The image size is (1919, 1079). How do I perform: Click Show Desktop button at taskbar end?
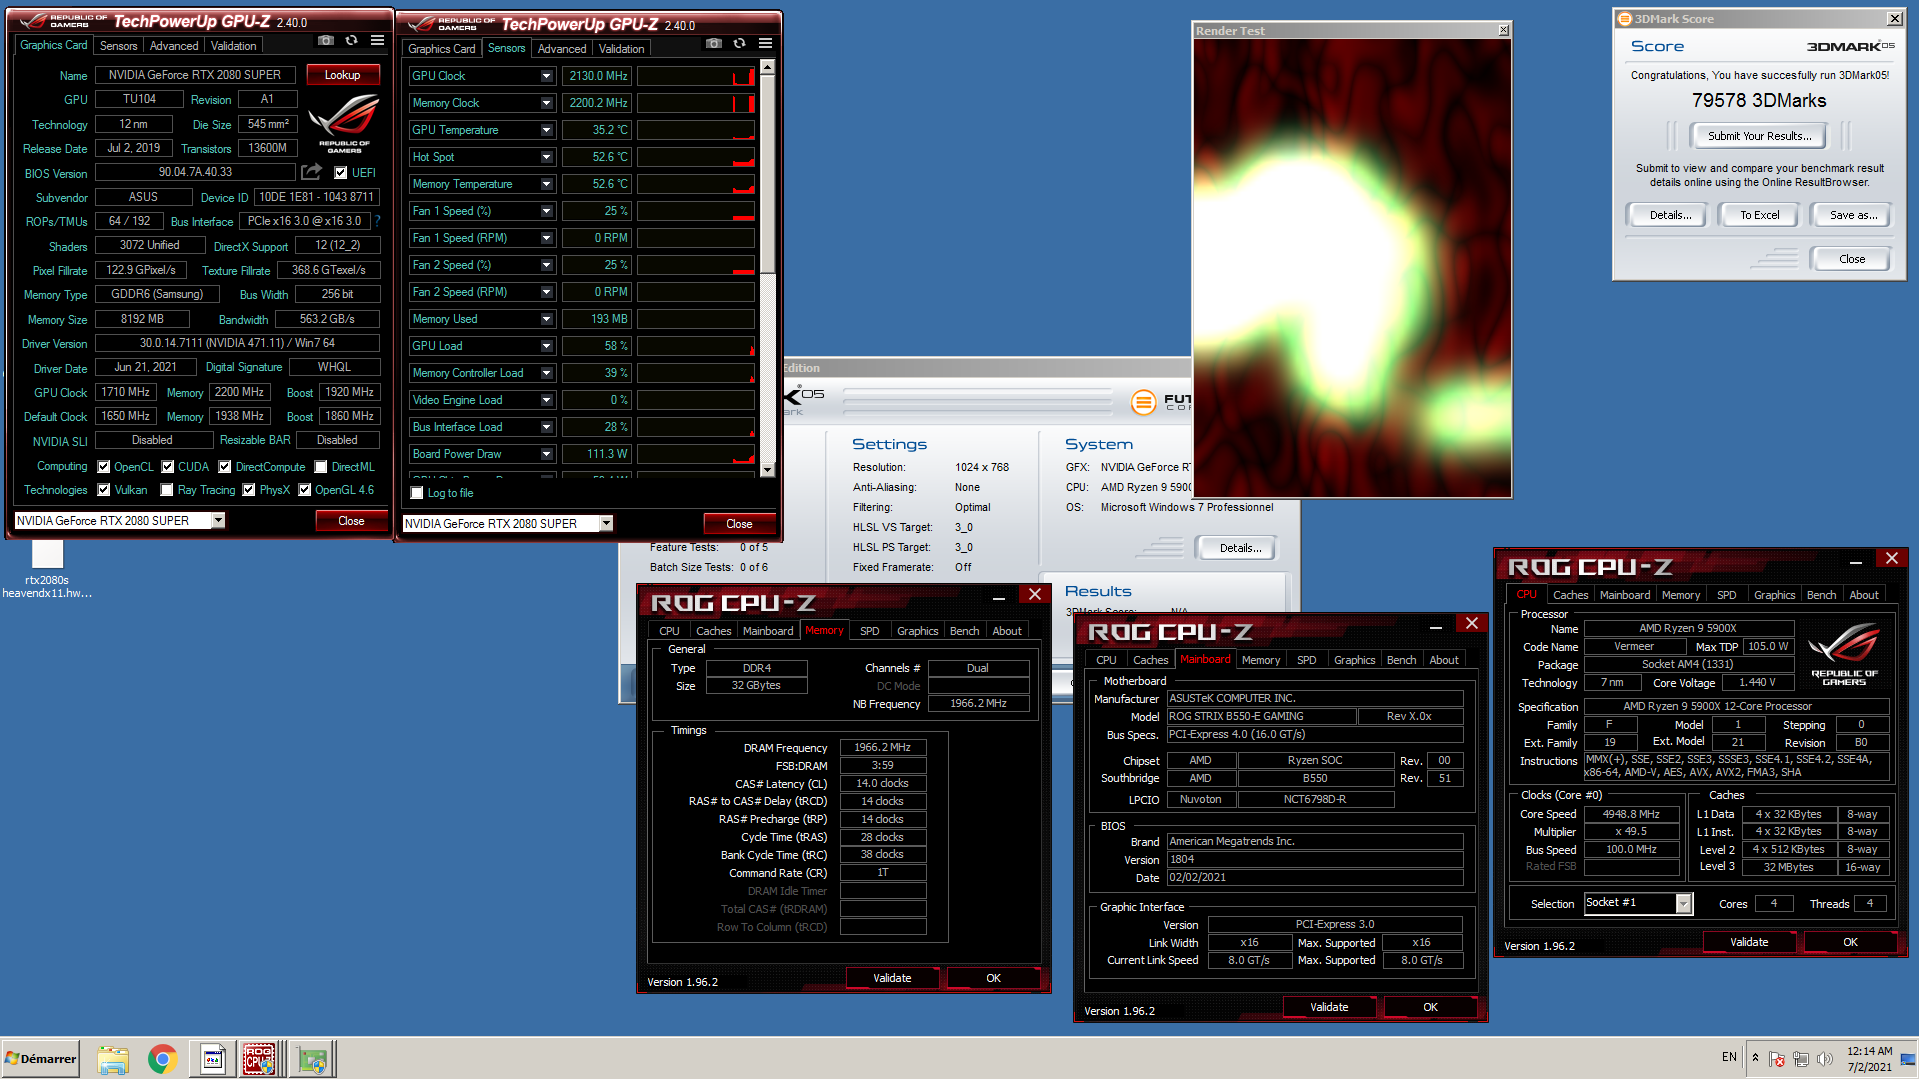pyautogui.click(x=1908, y=1059)
